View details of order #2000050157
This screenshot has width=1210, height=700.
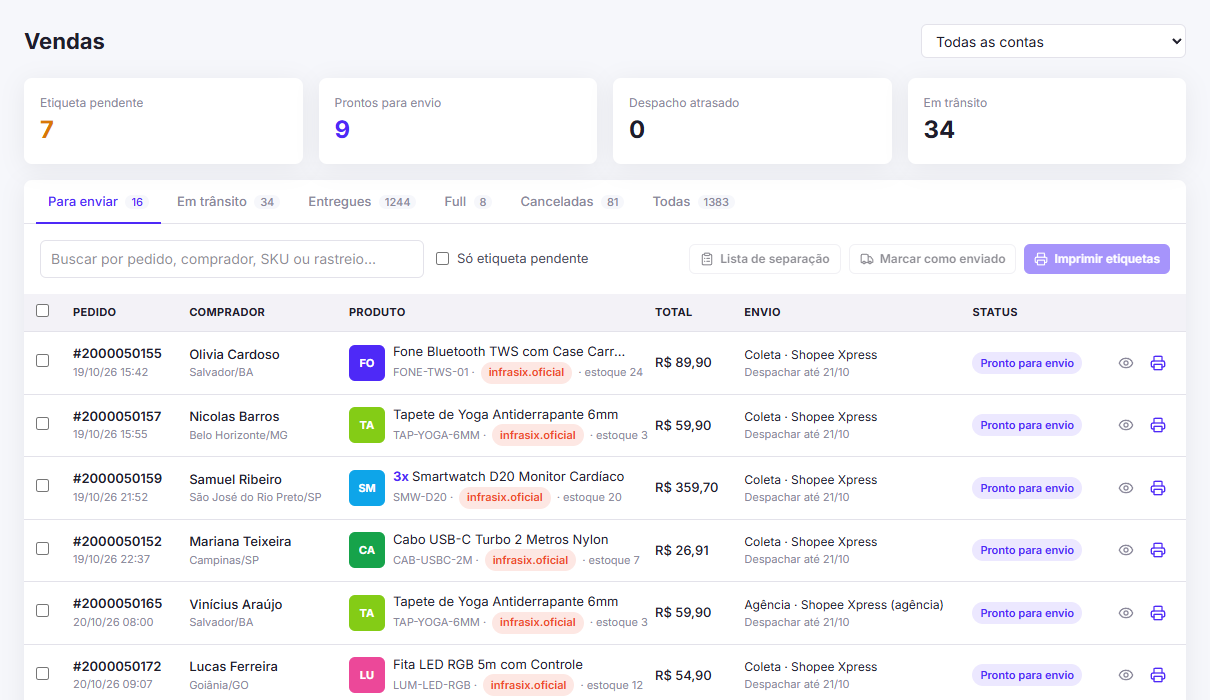pos(1126,425)
